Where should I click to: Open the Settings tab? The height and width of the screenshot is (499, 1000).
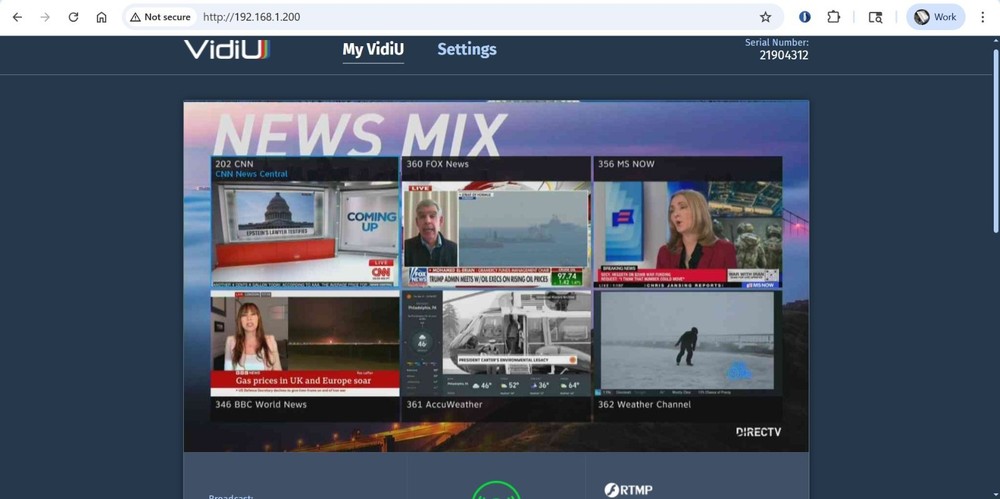pos(466,49)
